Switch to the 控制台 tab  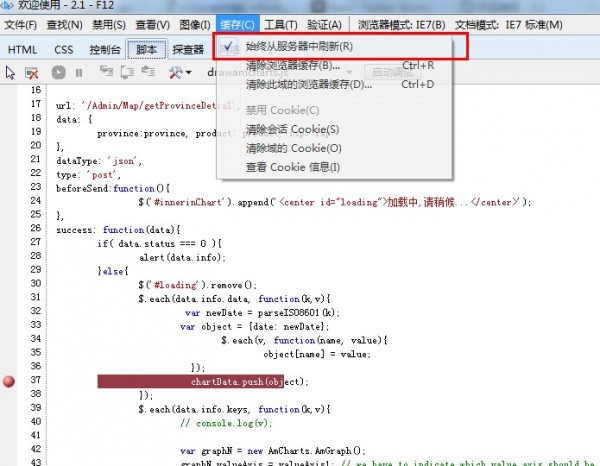pos(104,50)
